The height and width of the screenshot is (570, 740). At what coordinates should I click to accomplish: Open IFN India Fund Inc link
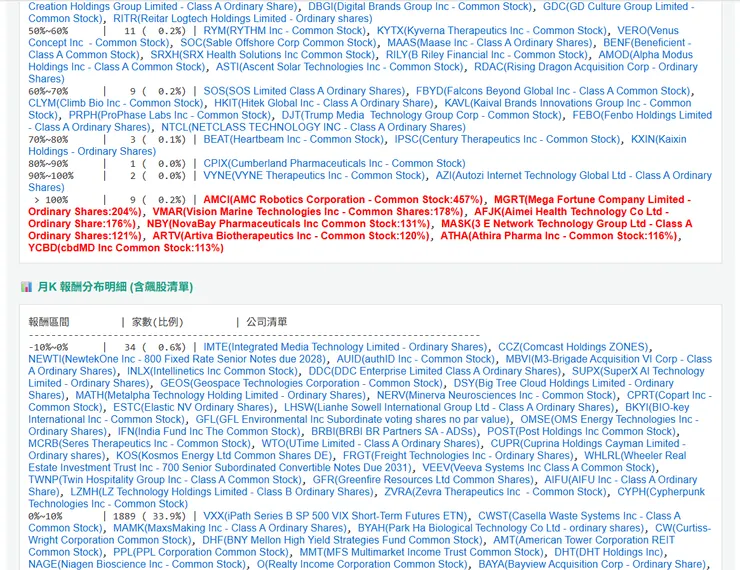209,431
